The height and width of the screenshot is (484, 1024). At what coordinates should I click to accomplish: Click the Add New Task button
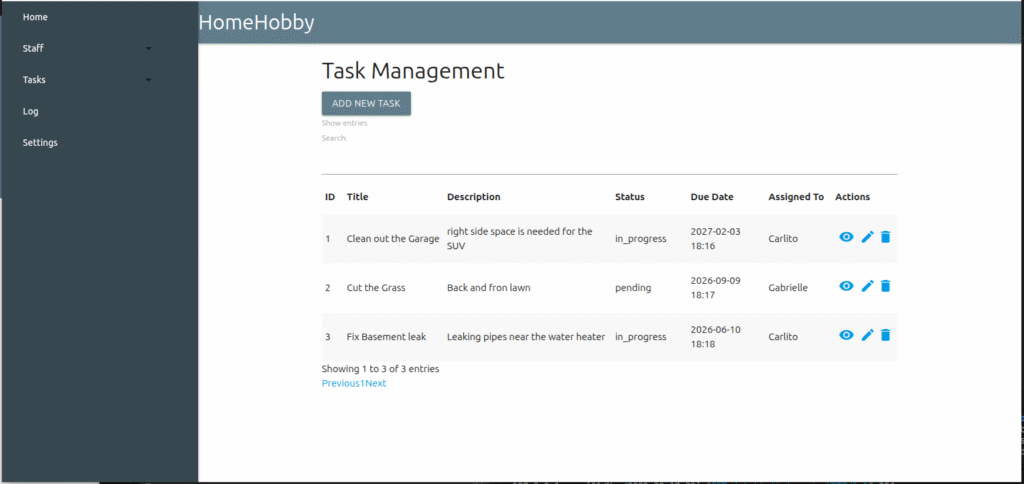click(x=366, y=103)
